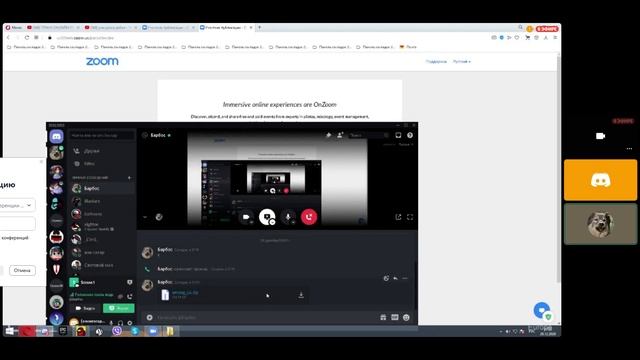Click the chat shield bubble on Zoom page
Screen dimensions: 640x360
click(x=542, y=310)
